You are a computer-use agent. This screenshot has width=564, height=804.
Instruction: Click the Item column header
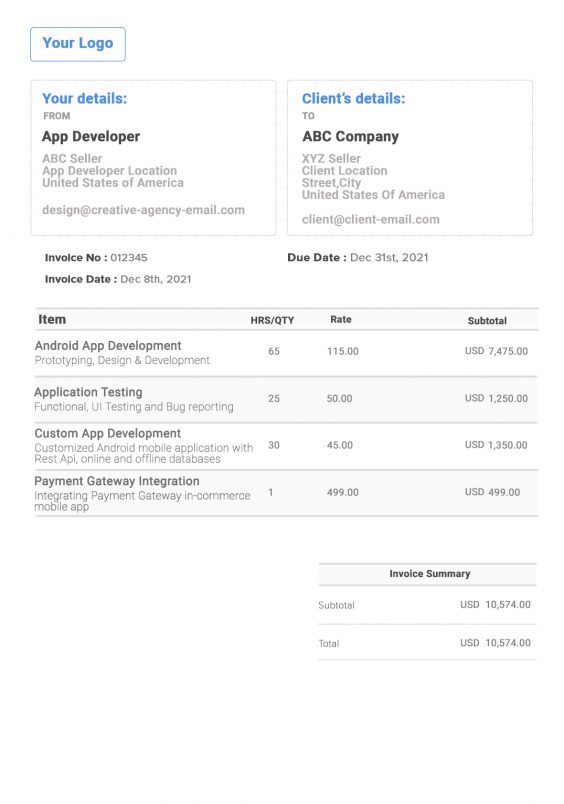click(52, 319)
